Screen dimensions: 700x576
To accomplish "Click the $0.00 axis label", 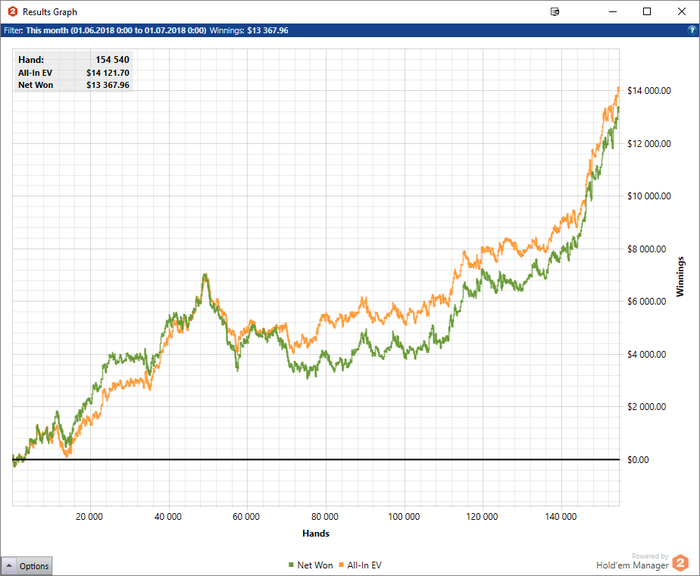I will [x=638, y=460].
